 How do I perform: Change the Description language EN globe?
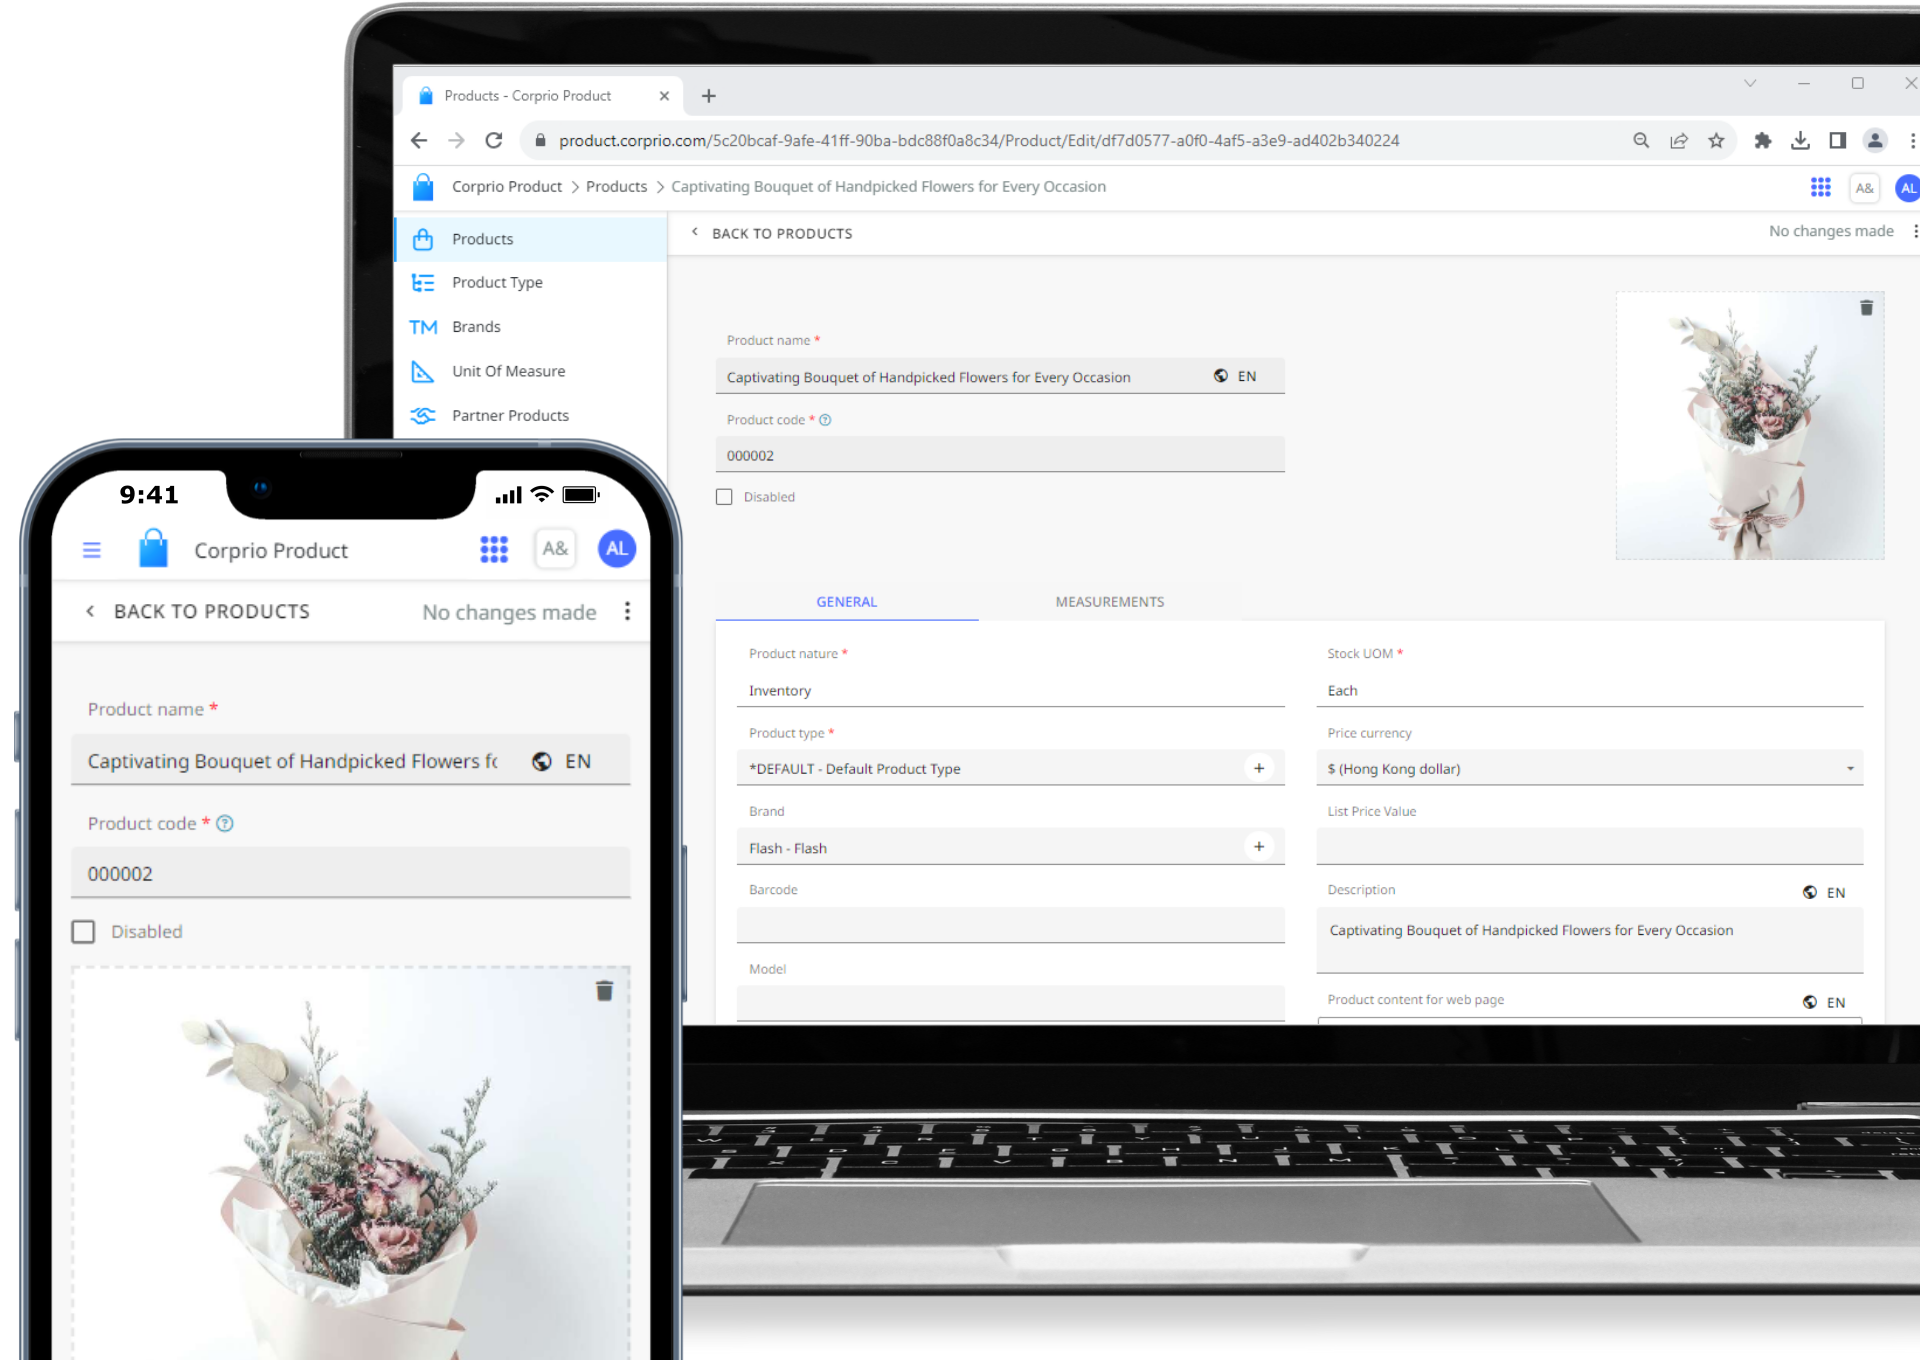pyautogui.click(x=1824, y=892)
